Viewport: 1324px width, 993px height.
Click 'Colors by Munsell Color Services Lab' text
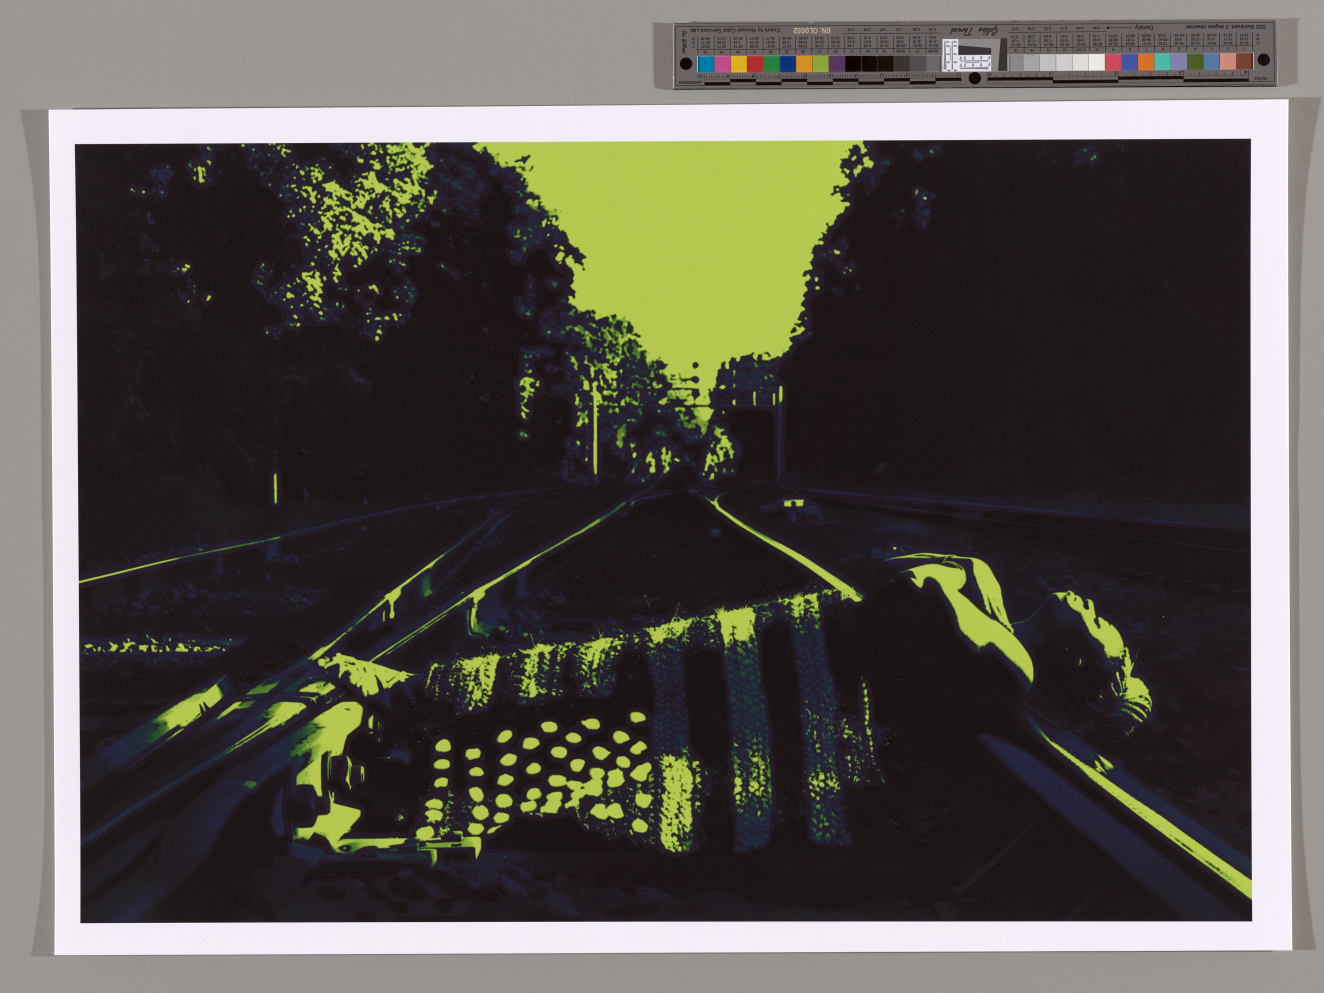click(x=734, y=30)
